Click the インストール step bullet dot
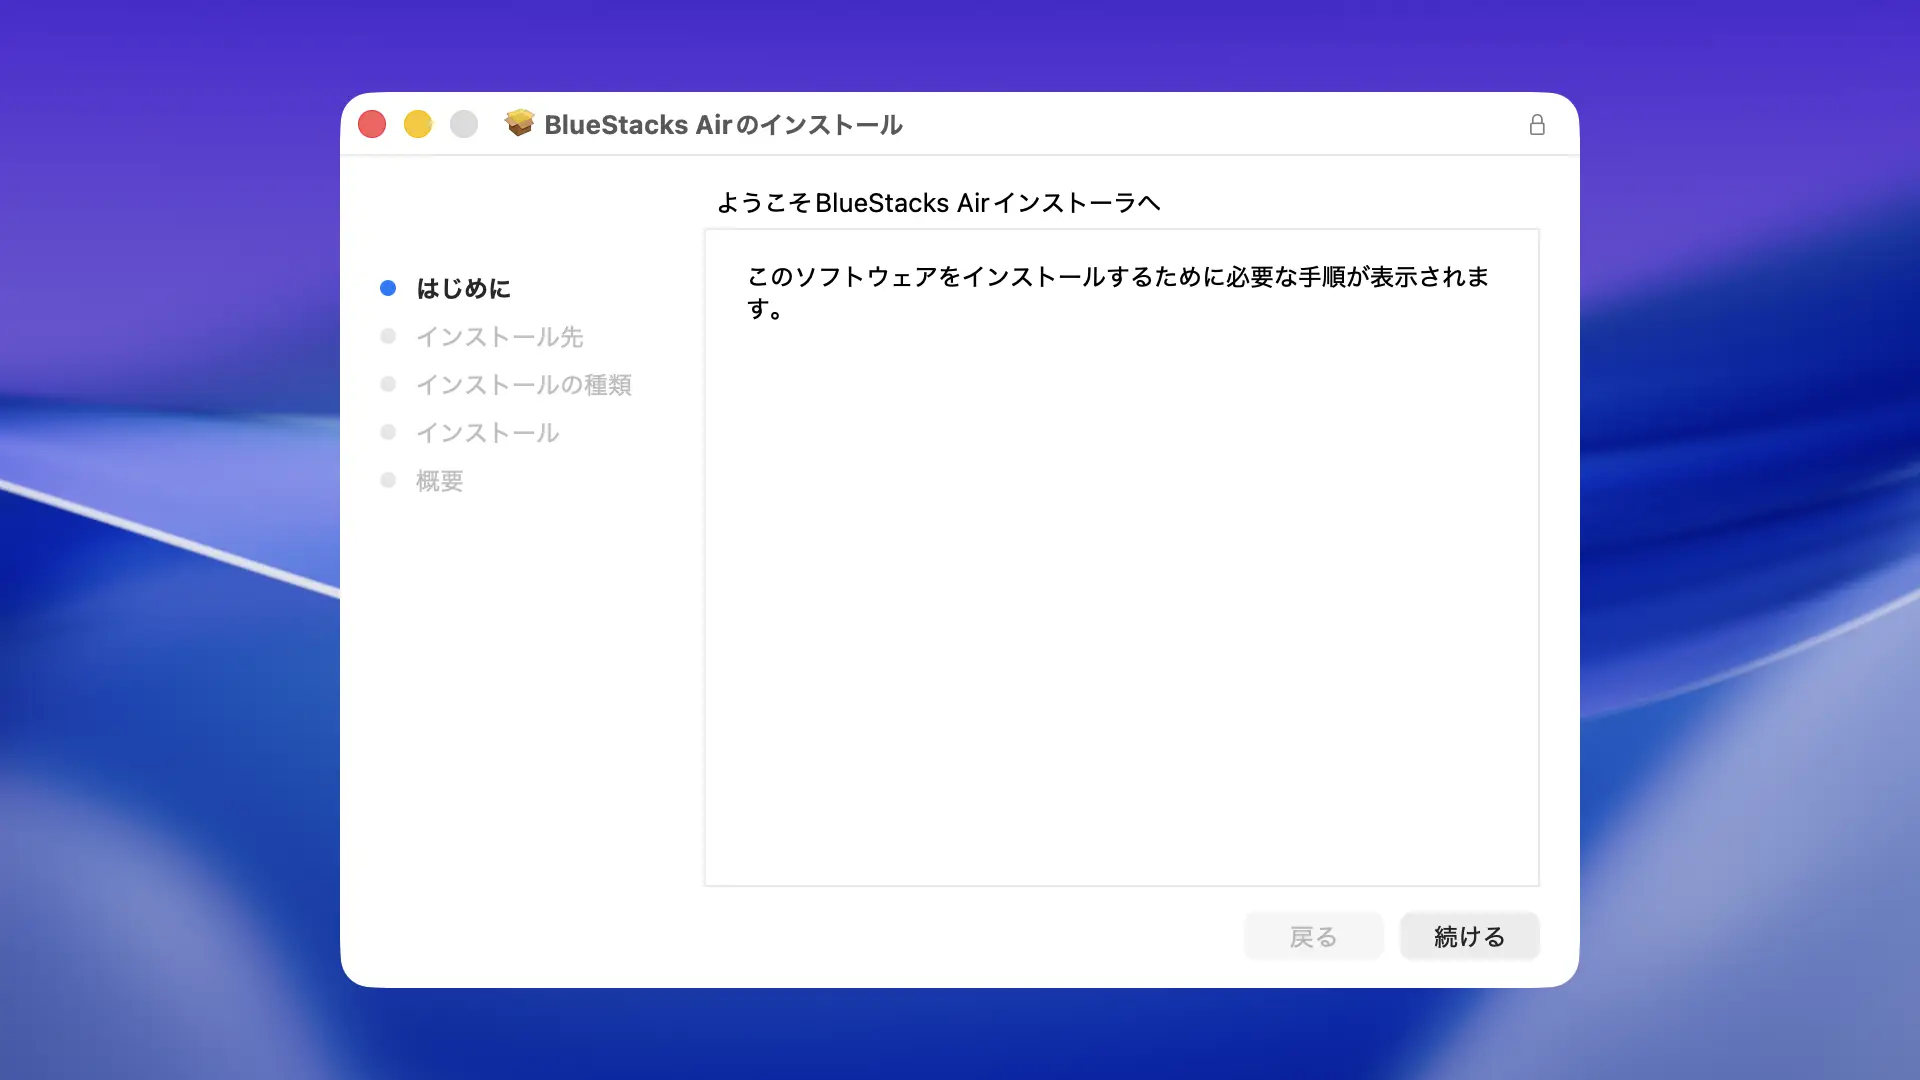Image resolution: width=1920 pixels, height=1080 pixels. coord(388,432)
